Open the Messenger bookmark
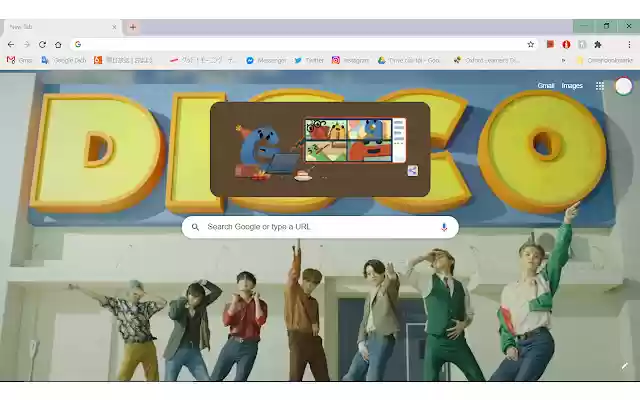The height and width of the screenshot is (400, 640). coord(266,60)
